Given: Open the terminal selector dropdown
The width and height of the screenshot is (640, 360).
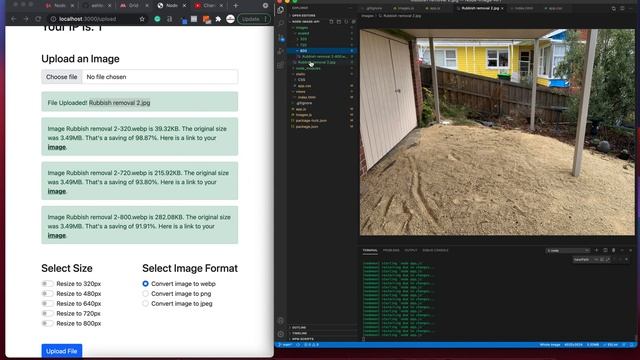Looking at the screenshot, I should [x=568, y=250].
